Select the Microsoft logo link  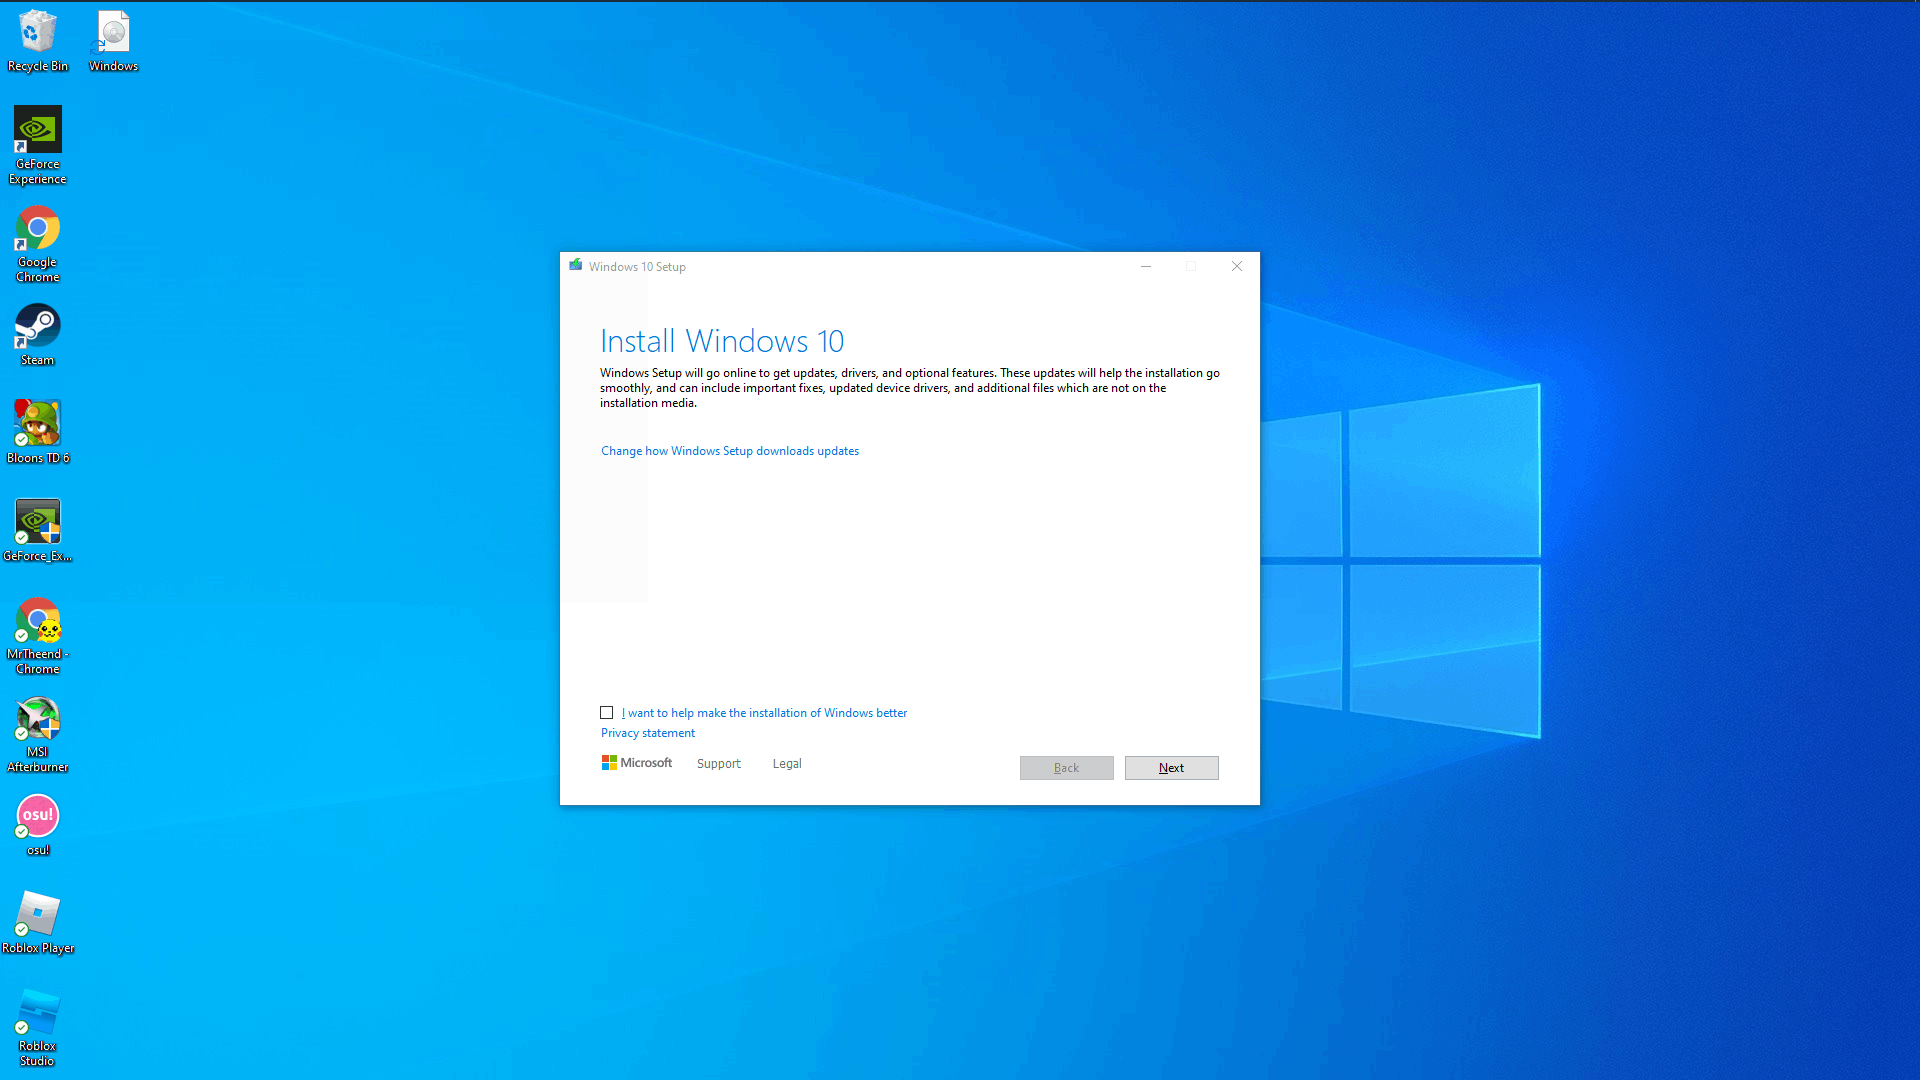pyautogui.click(x=637, y=762)
